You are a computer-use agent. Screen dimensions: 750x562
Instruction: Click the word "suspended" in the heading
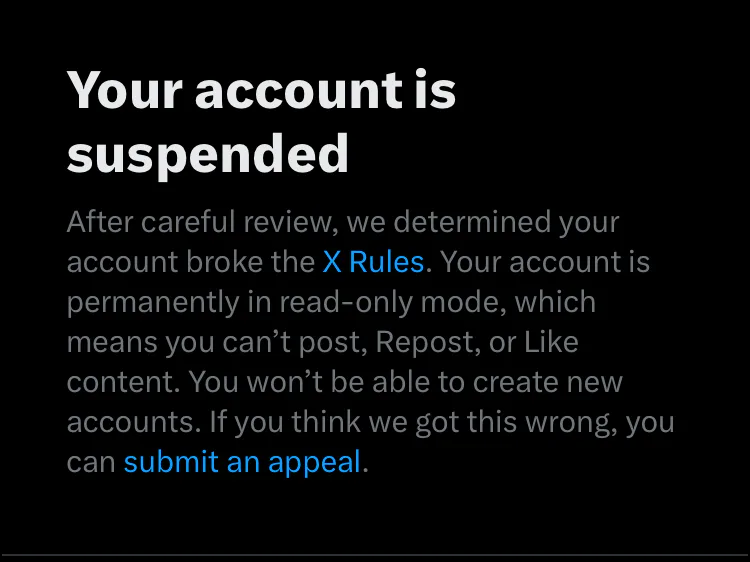click(x=208, y=154)
